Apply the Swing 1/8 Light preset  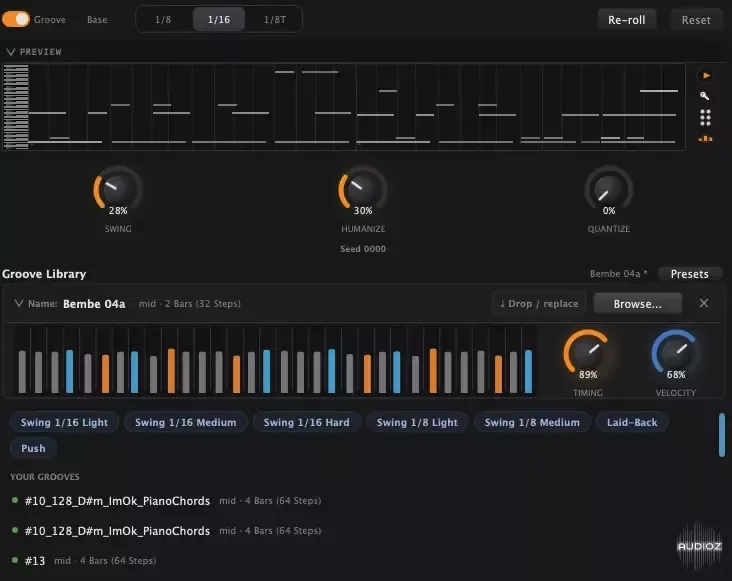[x=417, y=422]
